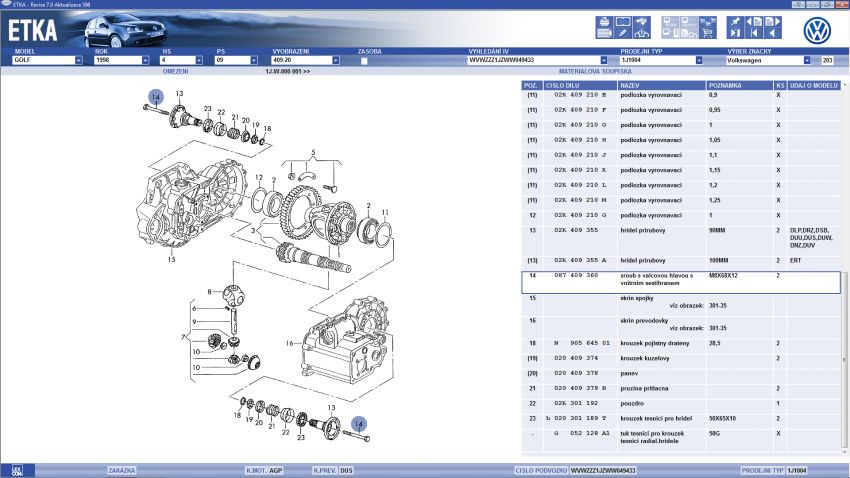Toggle the ZASOBA checkbox
This screenshot has width=850, height=478.
(x=364, y=60)
